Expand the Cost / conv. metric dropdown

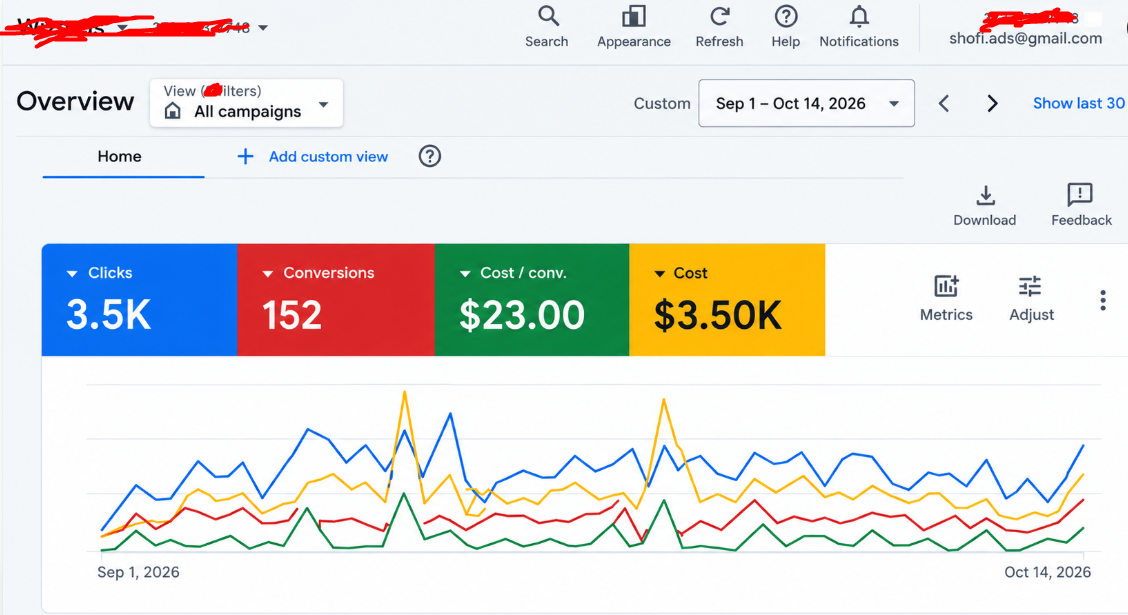465,273
